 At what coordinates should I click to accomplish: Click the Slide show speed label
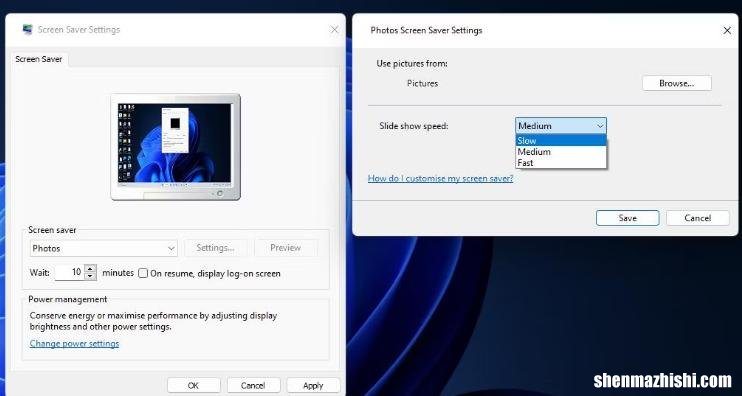(x=414, y=126)
